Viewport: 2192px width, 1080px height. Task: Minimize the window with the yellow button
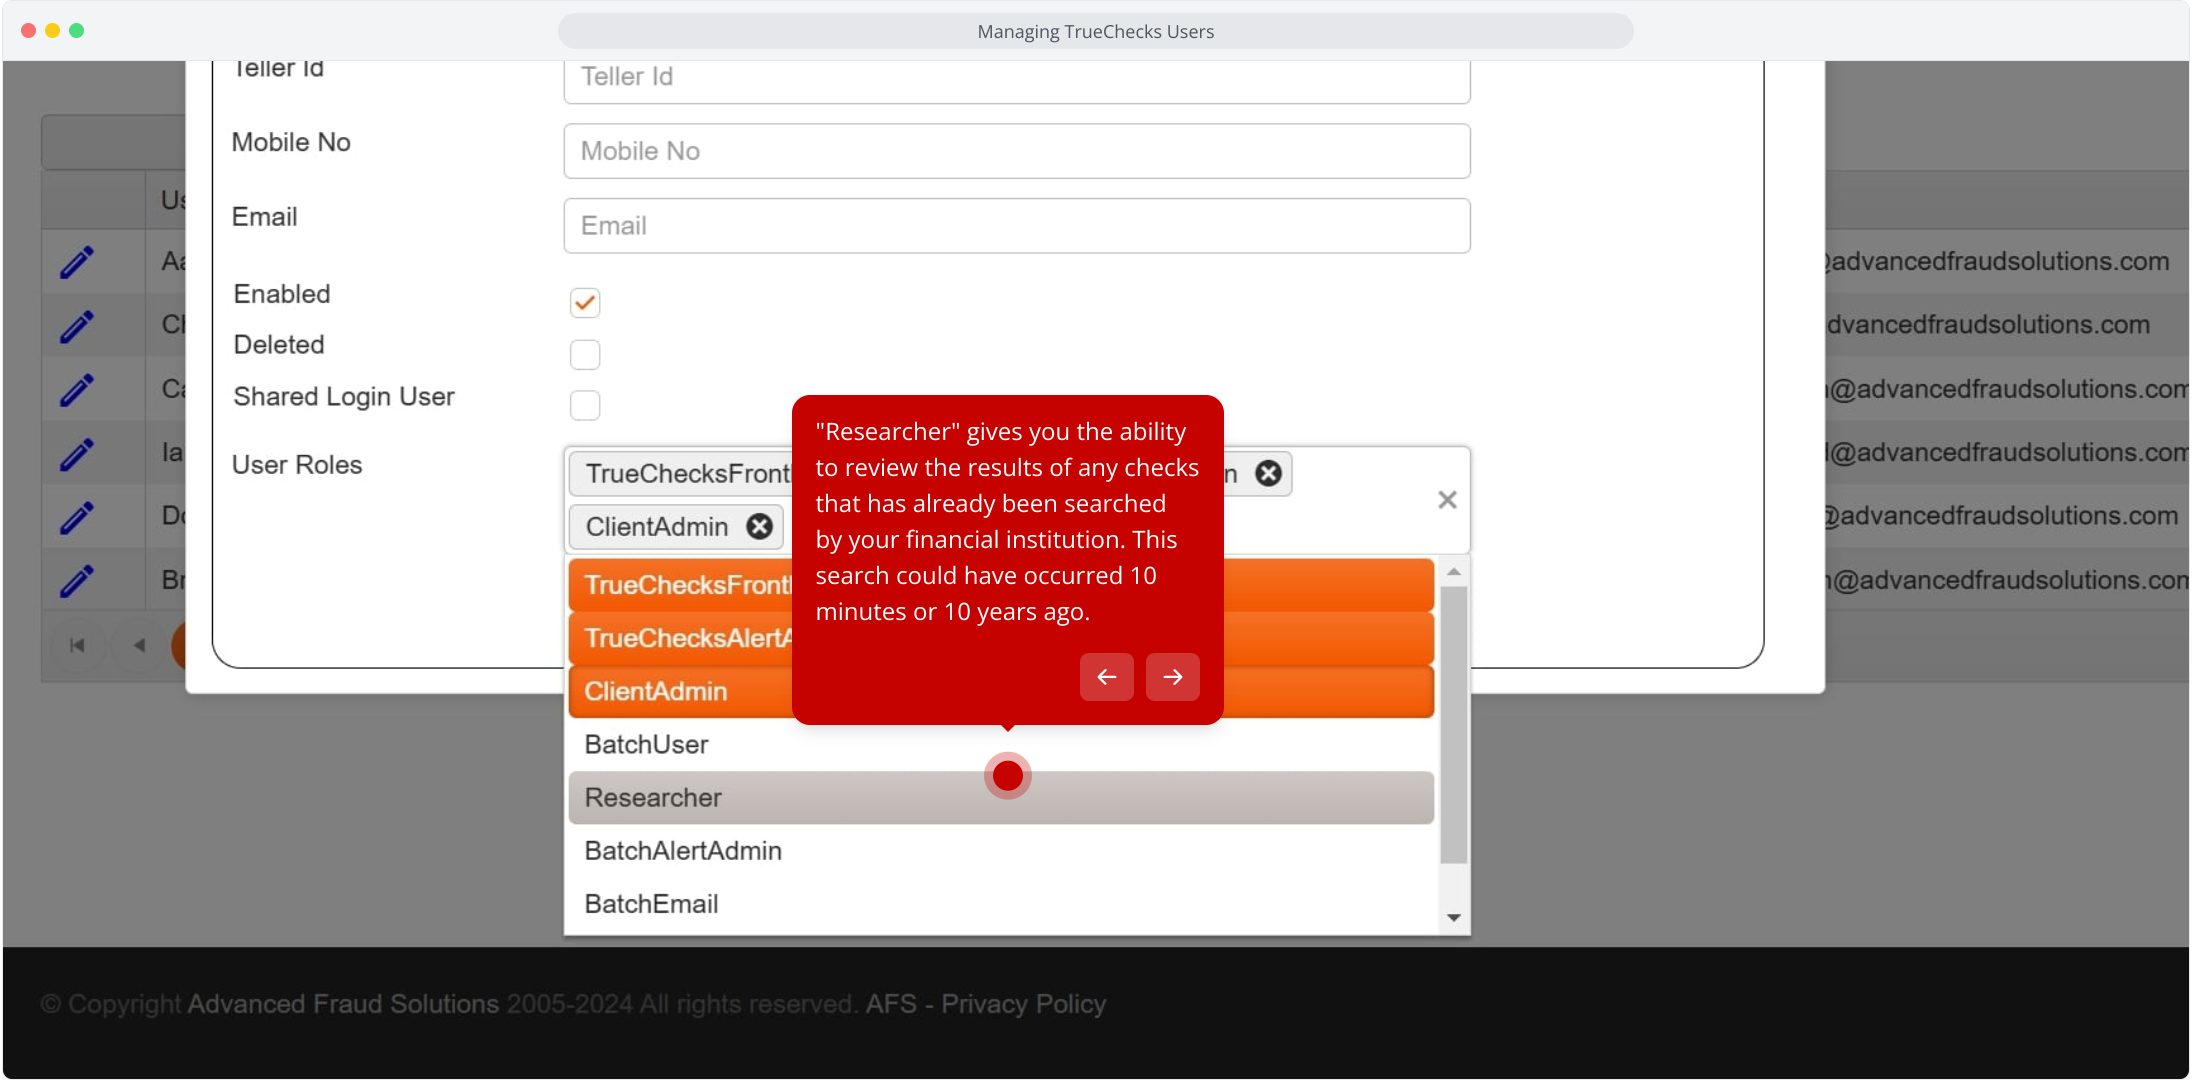coord(53,31)
